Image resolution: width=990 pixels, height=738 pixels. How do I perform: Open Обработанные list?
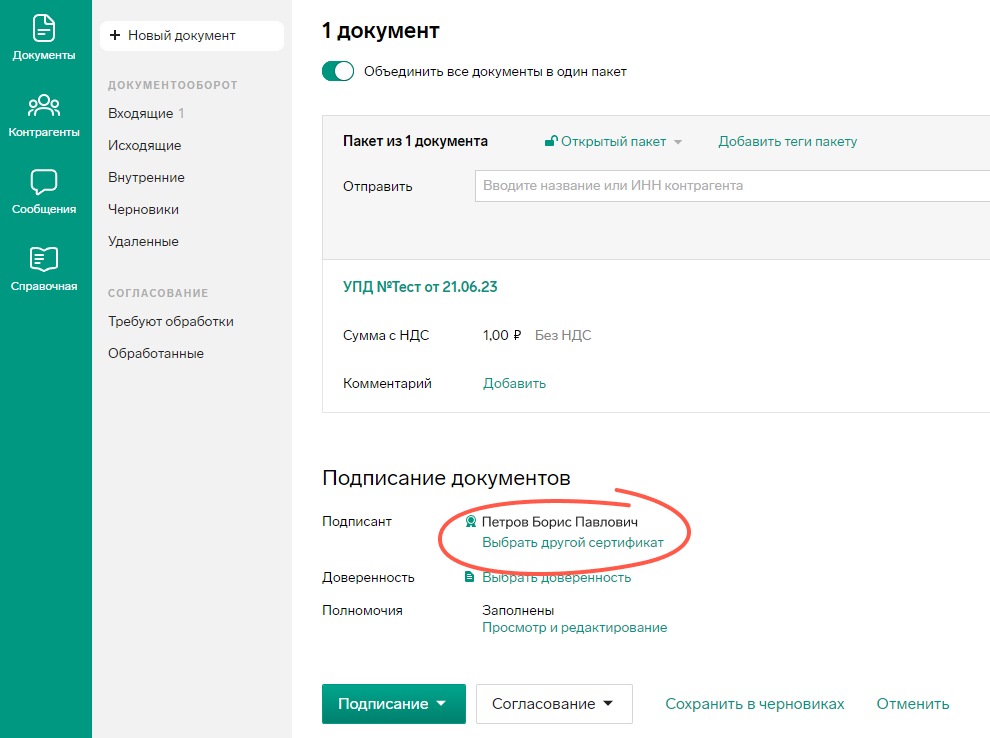pyautogui.click(x=156, y=354)
